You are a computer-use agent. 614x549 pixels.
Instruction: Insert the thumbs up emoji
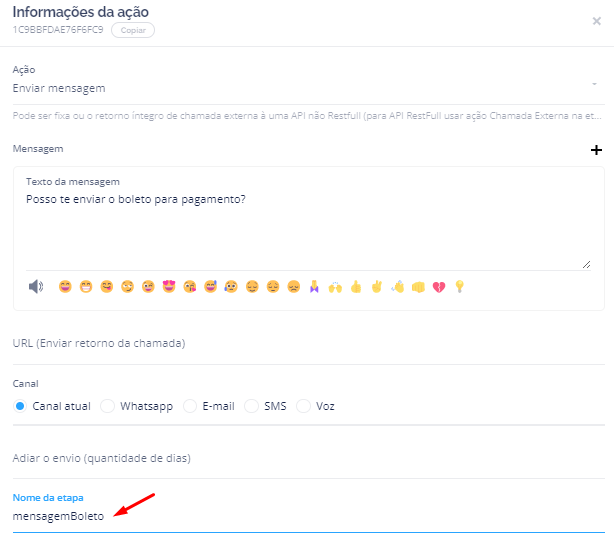coord(355,287)
